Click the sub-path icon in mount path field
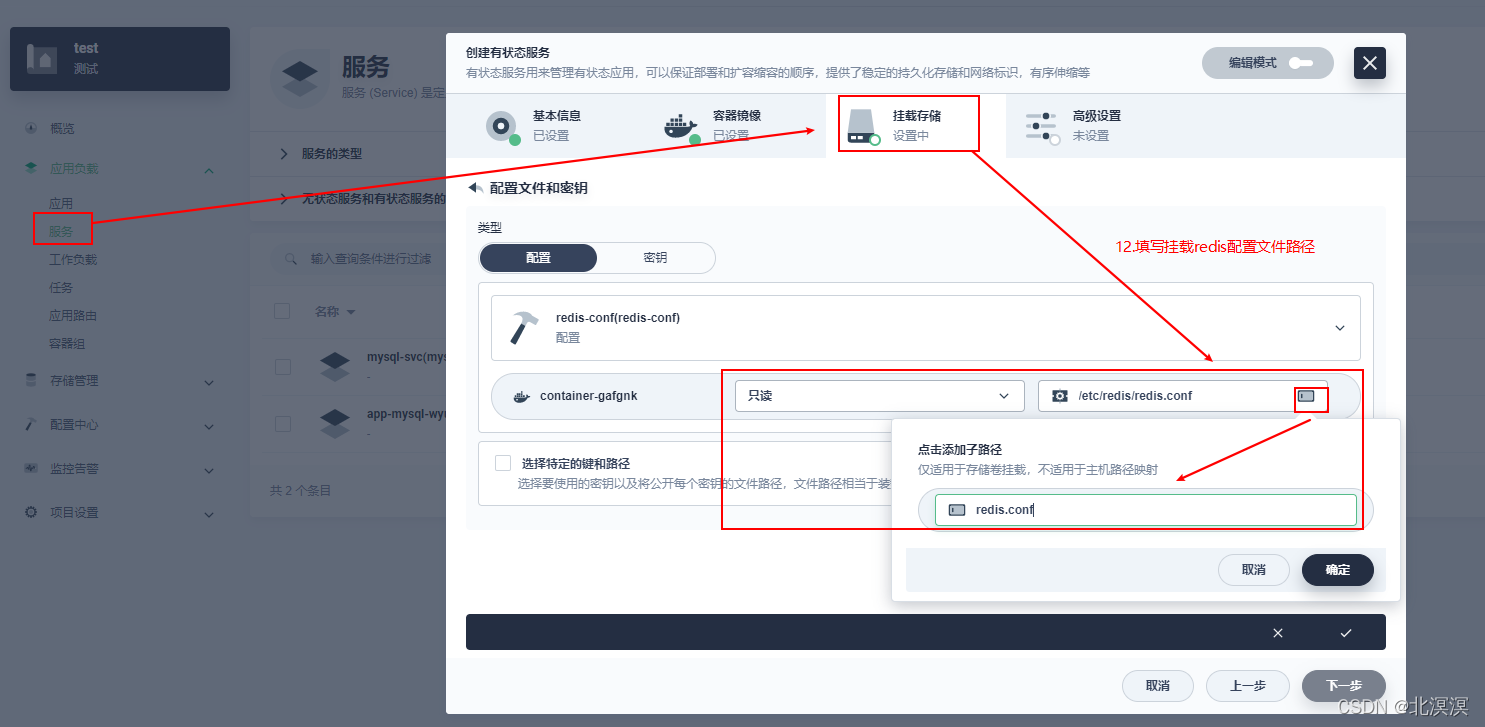1485x727 pixels. click(1306, 396)
